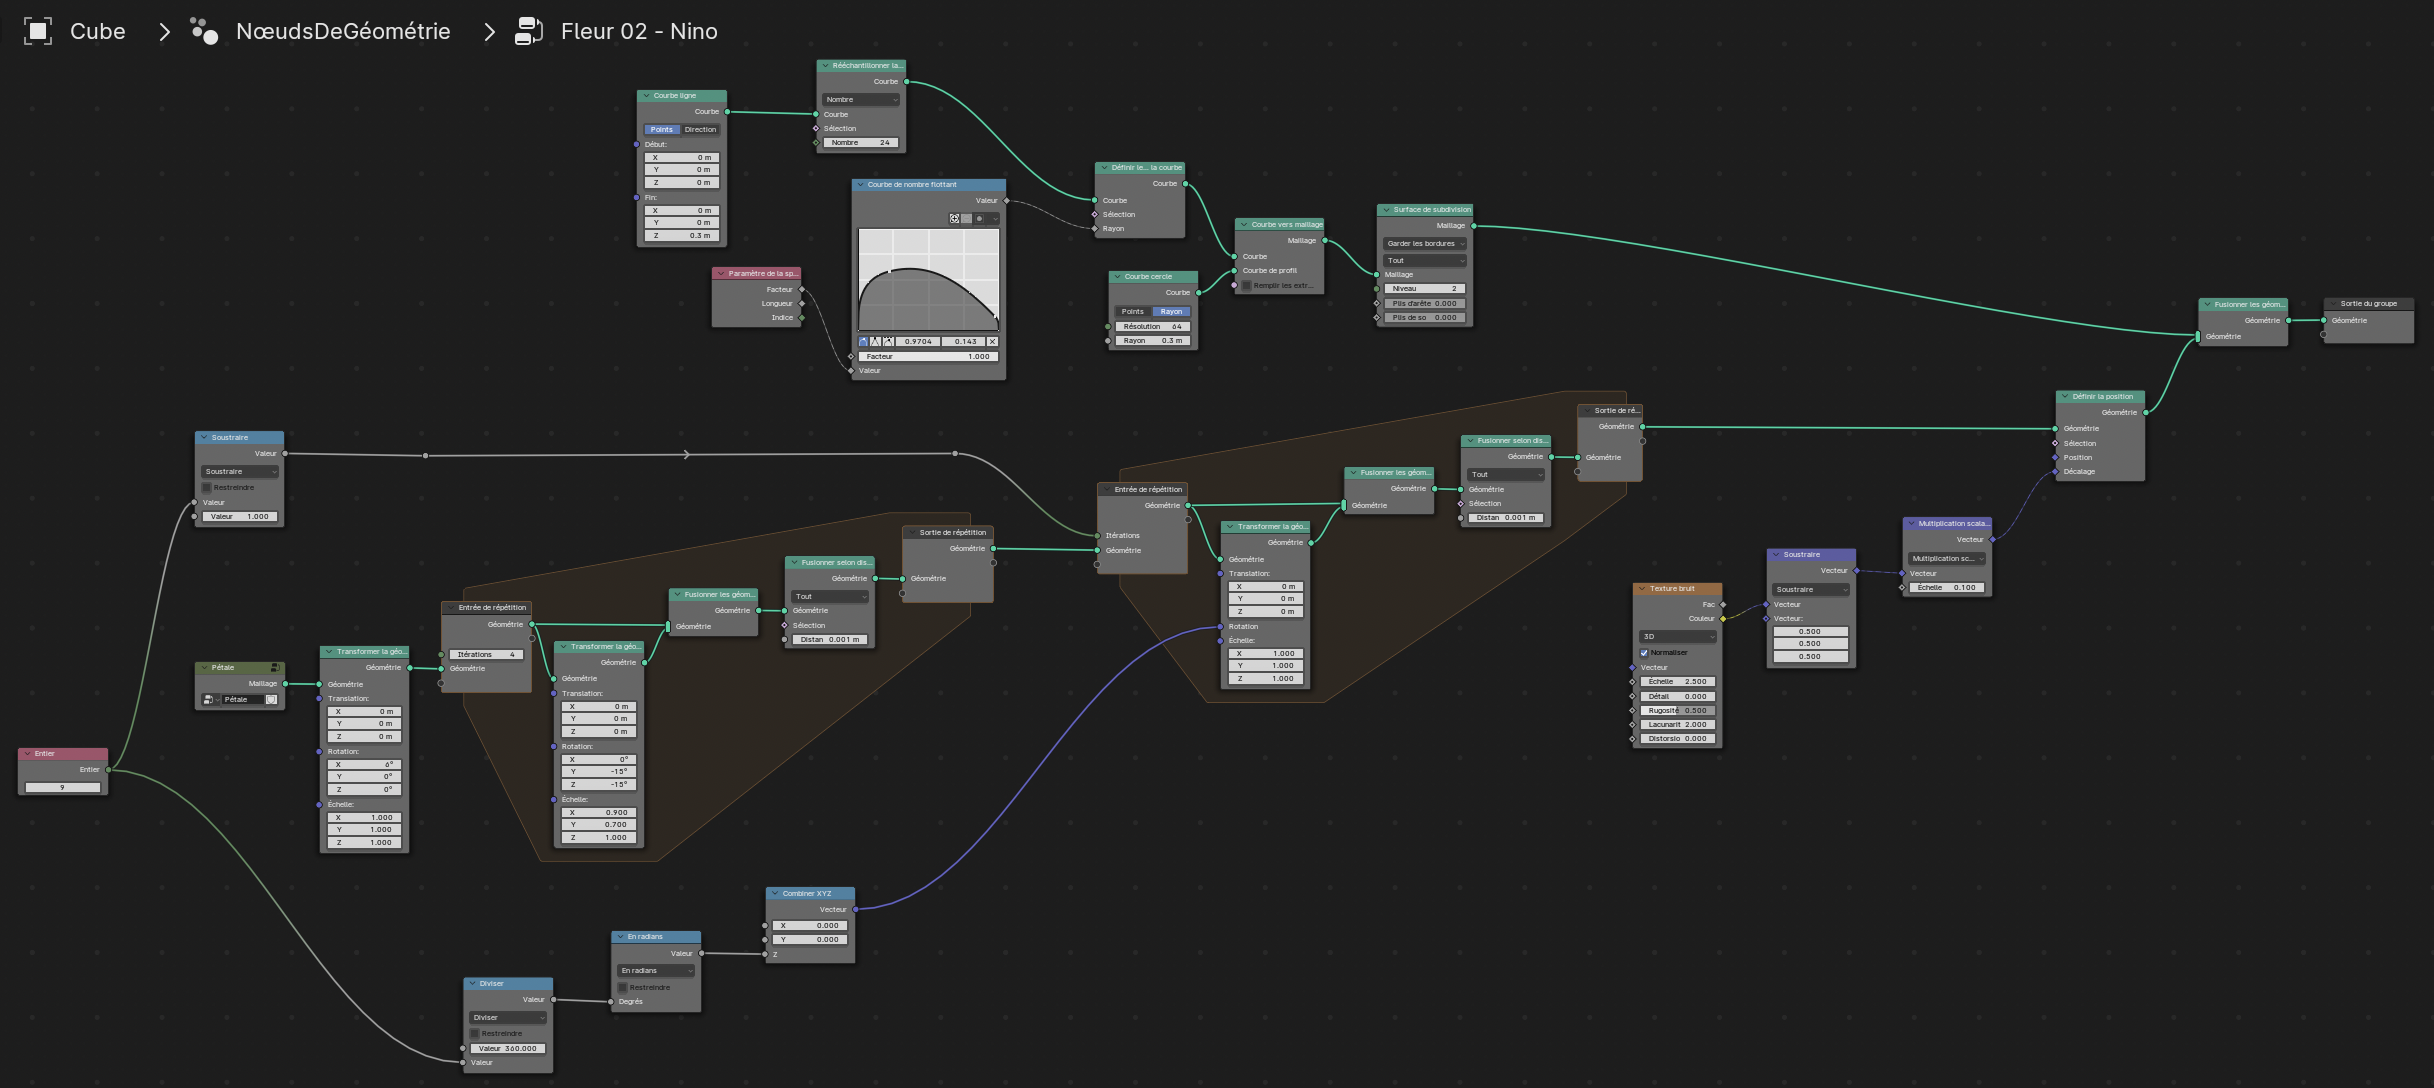
Task: Click the fake user shield on Pétale
Action: tap(271, 699)
